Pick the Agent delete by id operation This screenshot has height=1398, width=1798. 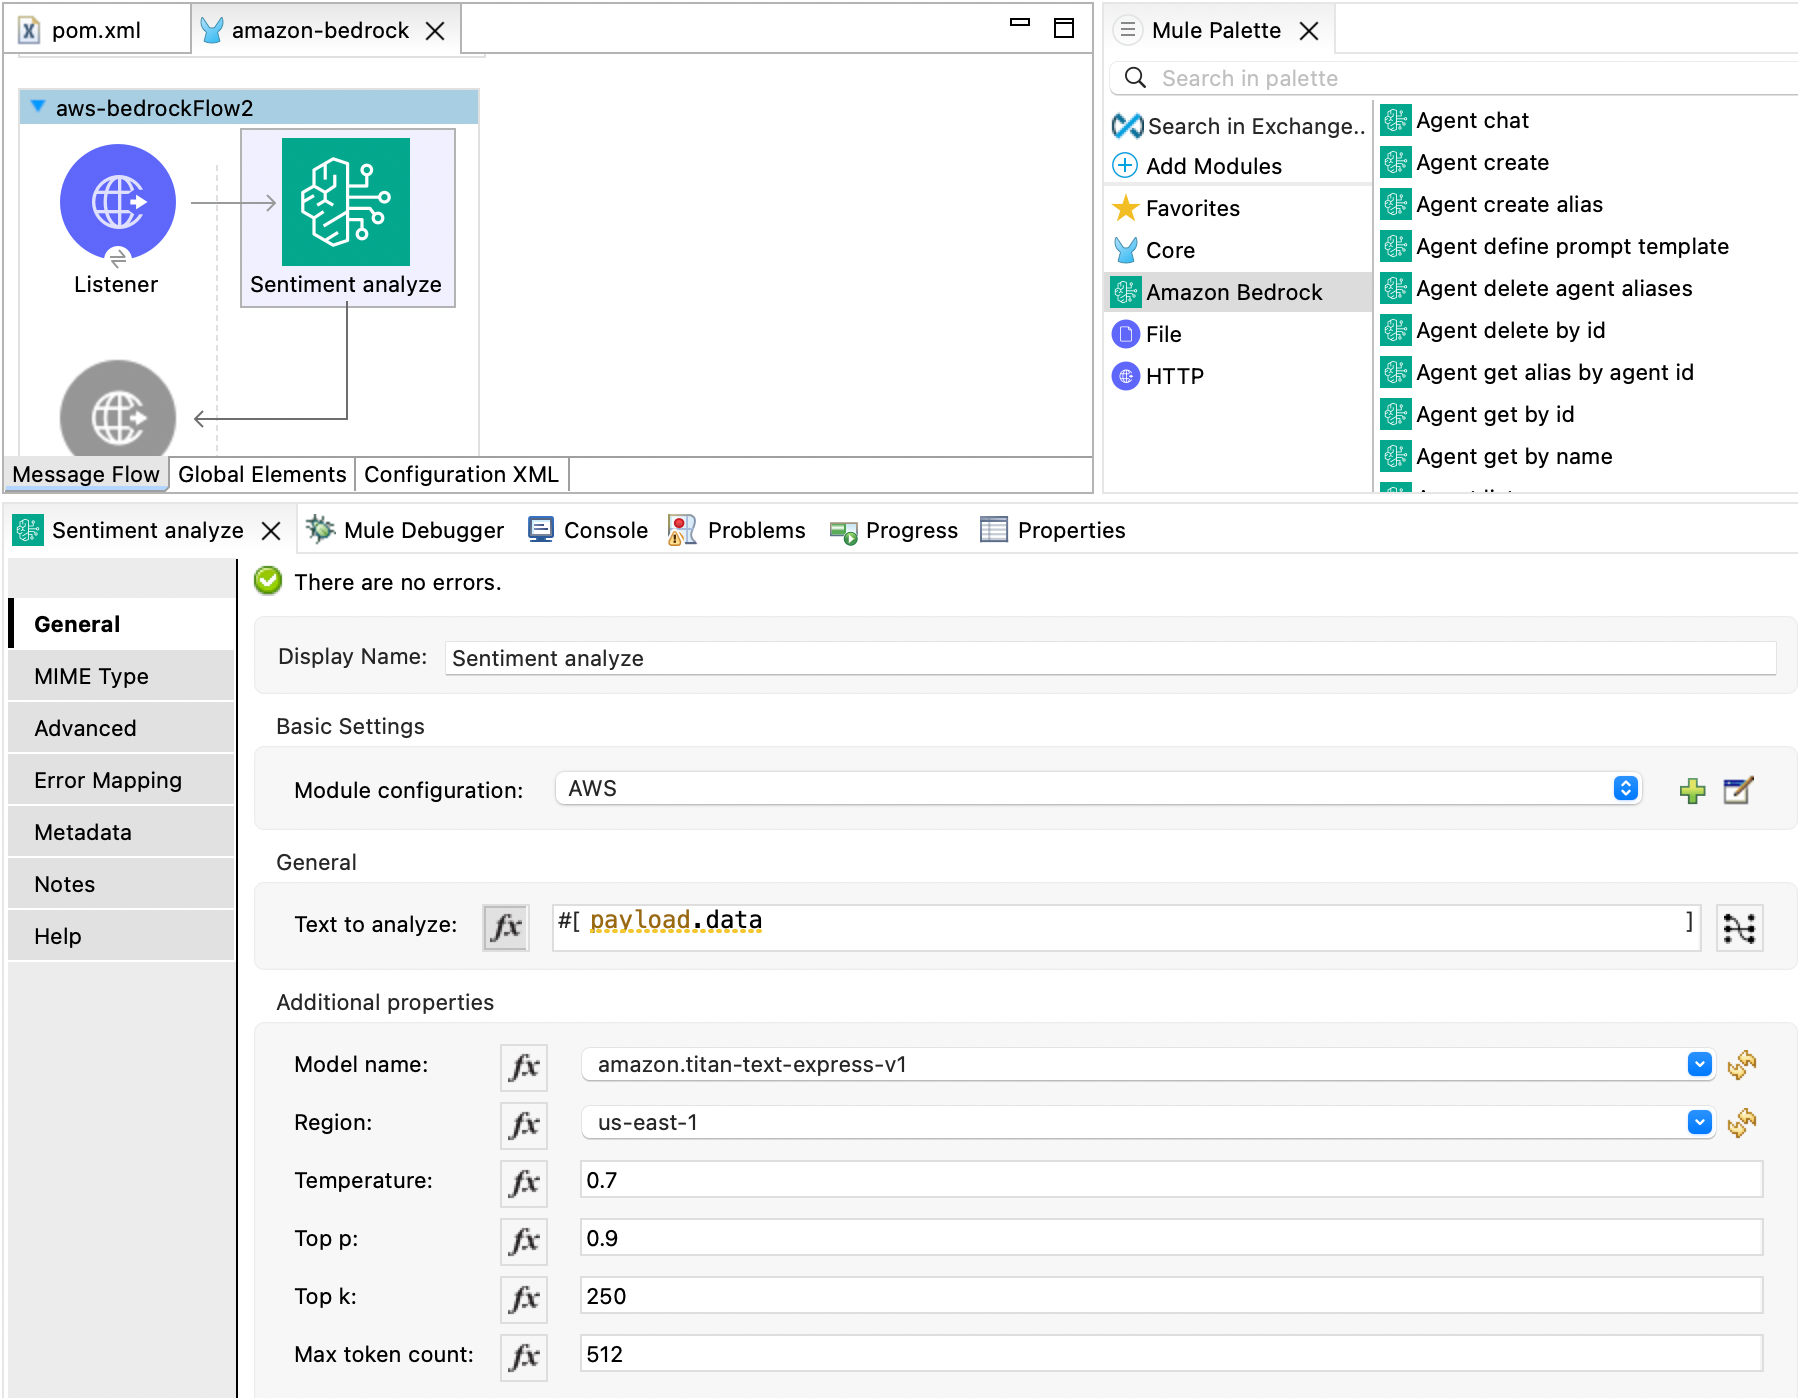(1494, 330)
